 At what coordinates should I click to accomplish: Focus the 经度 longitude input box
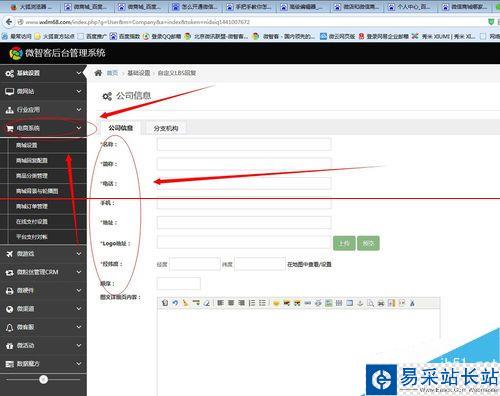[195, 264]
